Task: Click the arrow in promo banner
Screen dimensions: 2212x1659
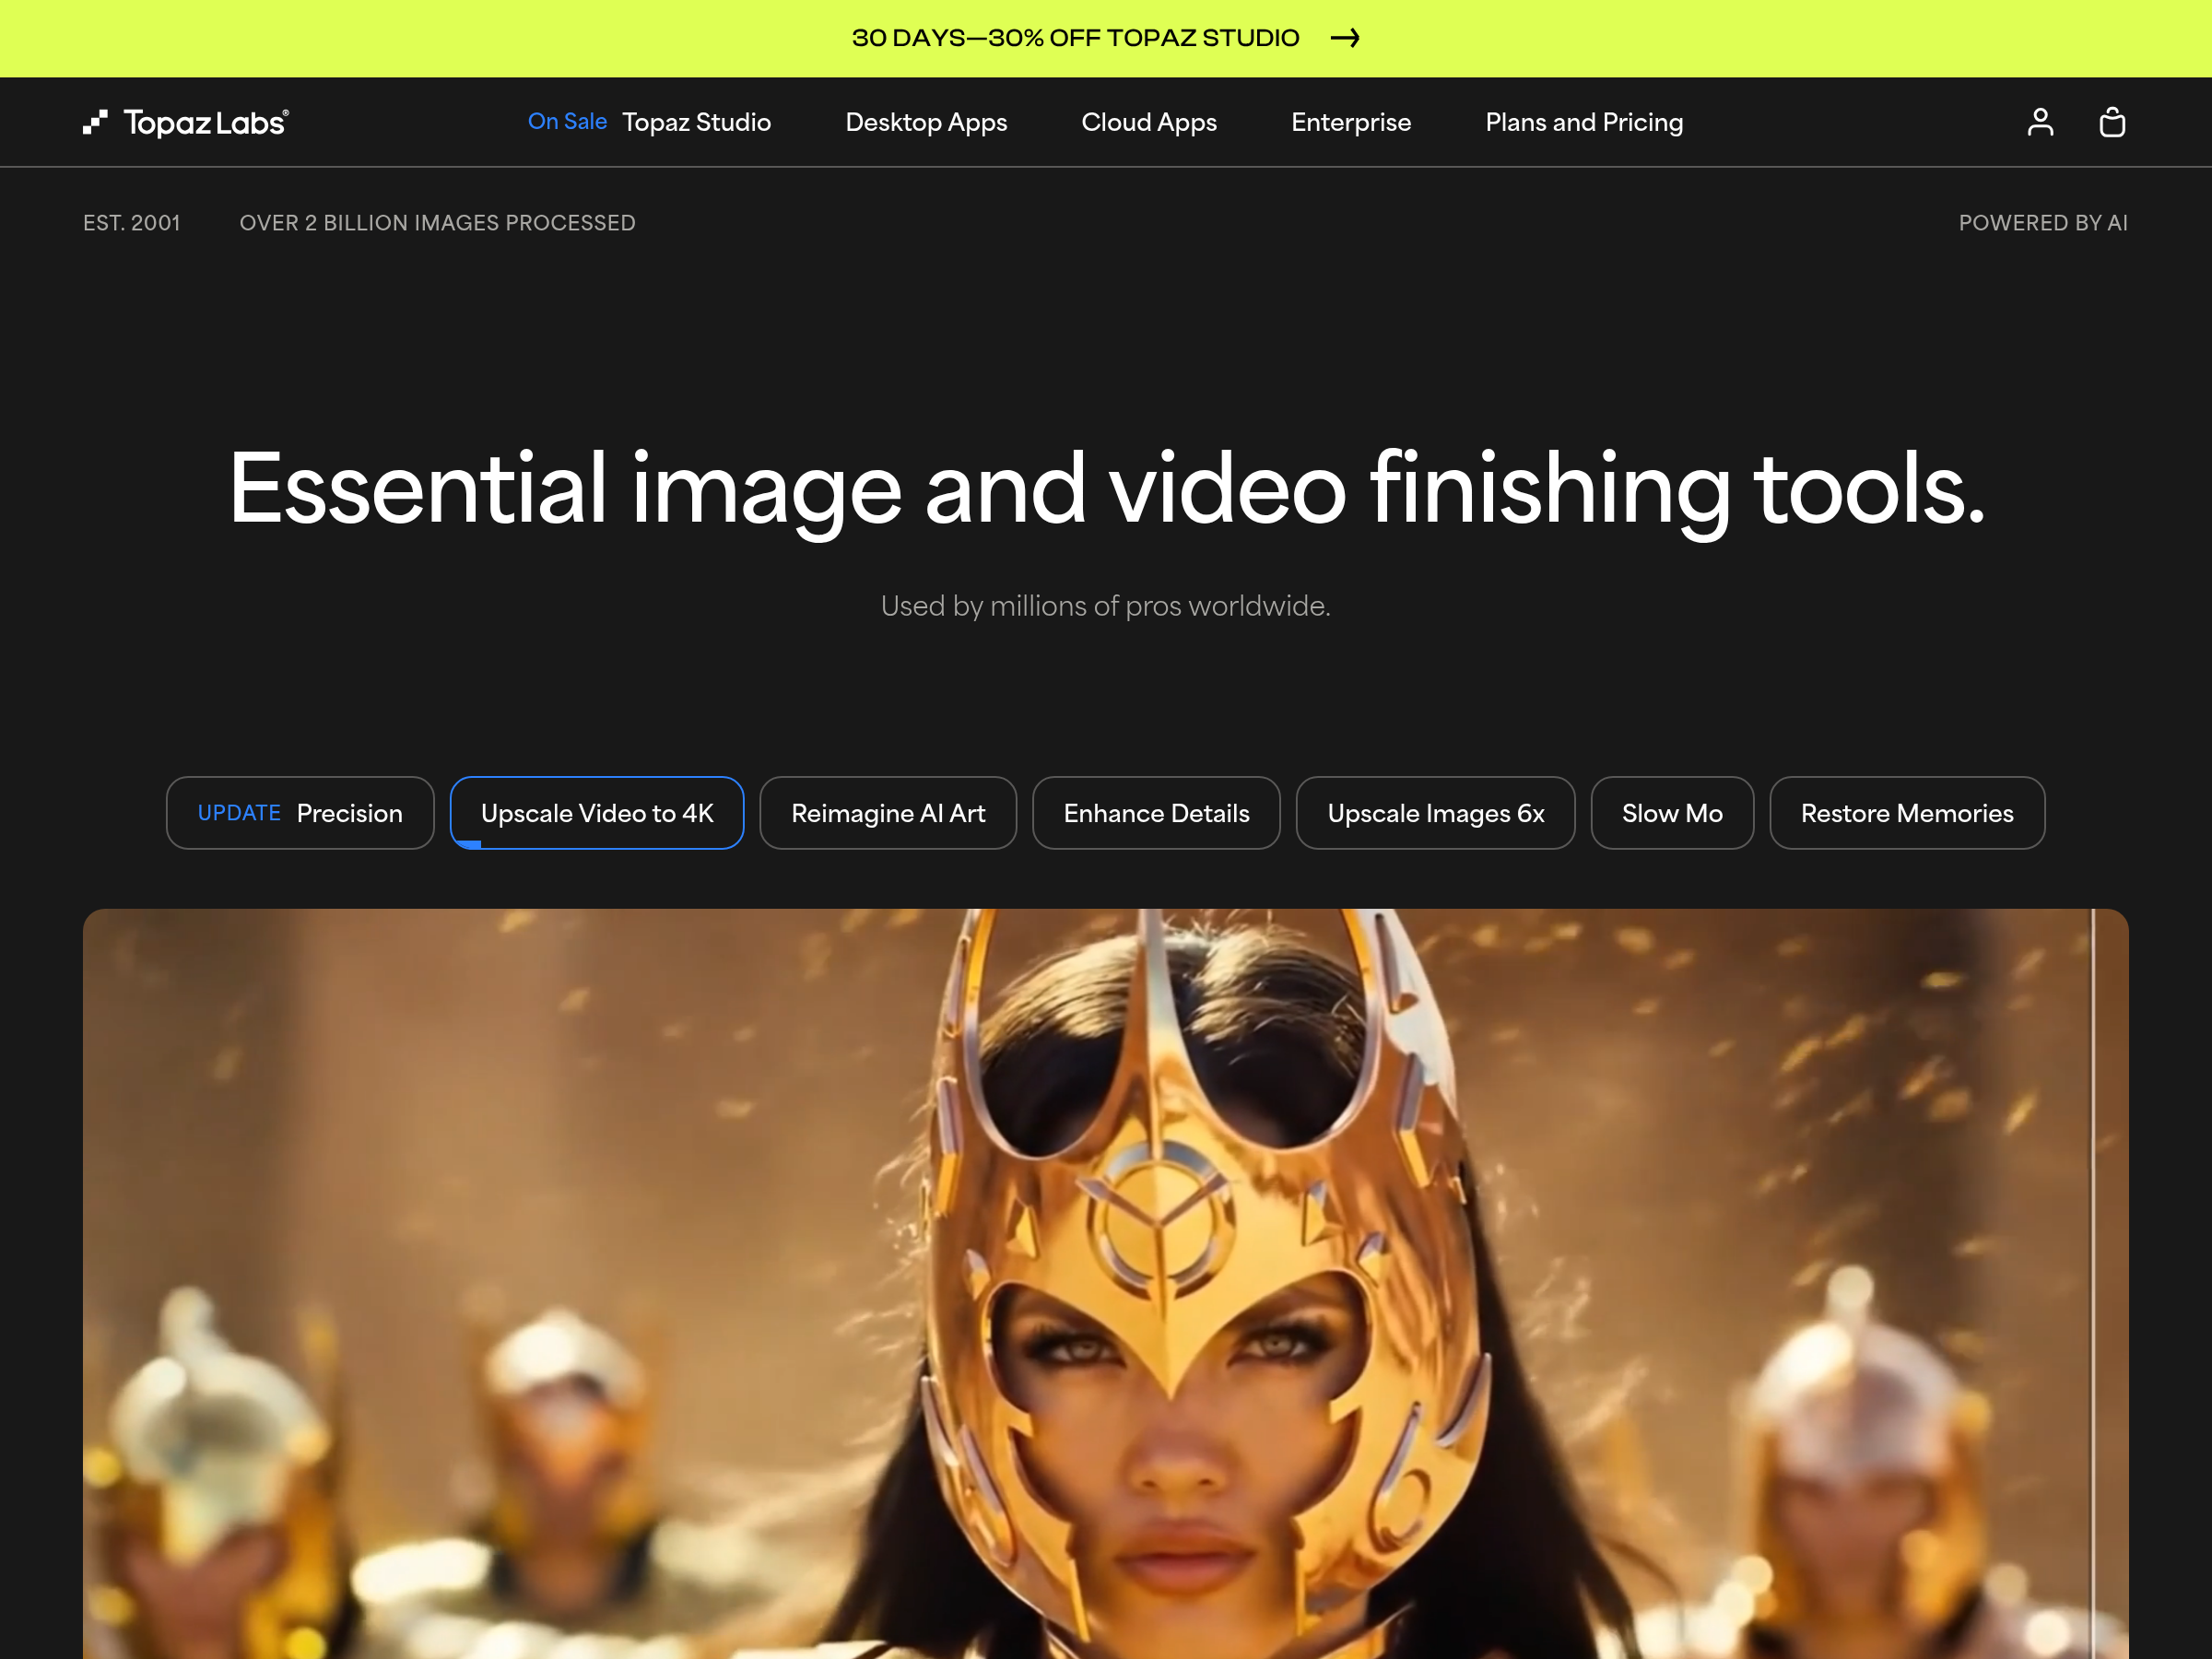Action: 1345,38
